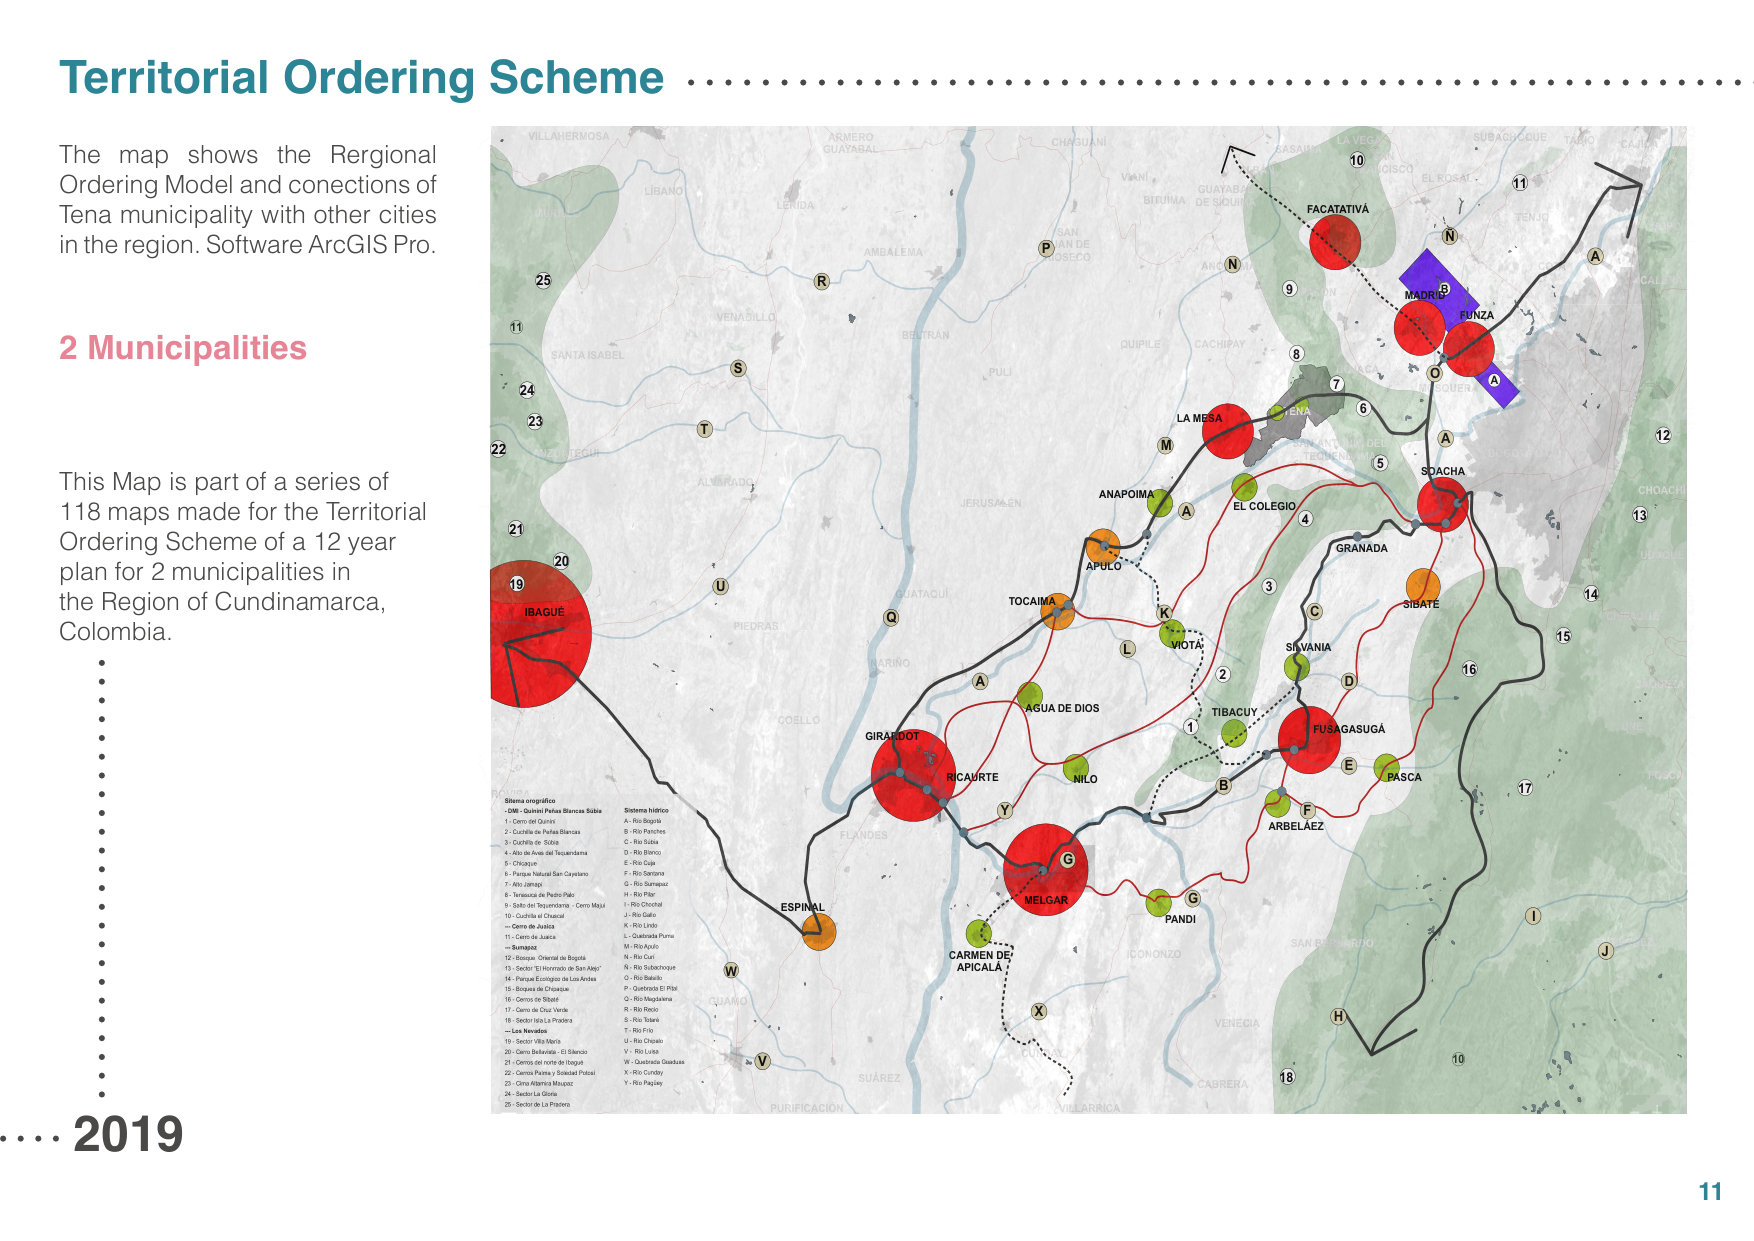Toggle the green Pandi node
The width and height of the screenshot is (1754, 1241).
[x=1160, y=902]
